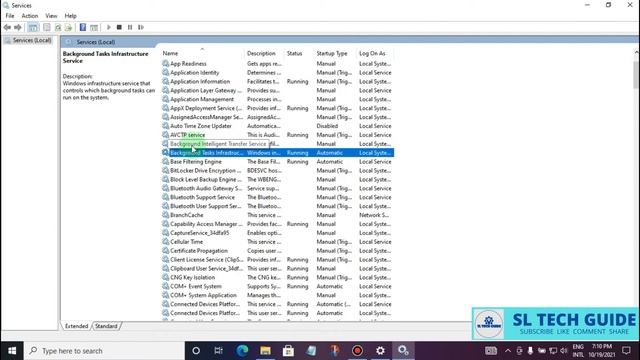Open the volume control tray icon
Image resolution: width=640 pixels, height=360 pixels.
click(x=564, y=351)
